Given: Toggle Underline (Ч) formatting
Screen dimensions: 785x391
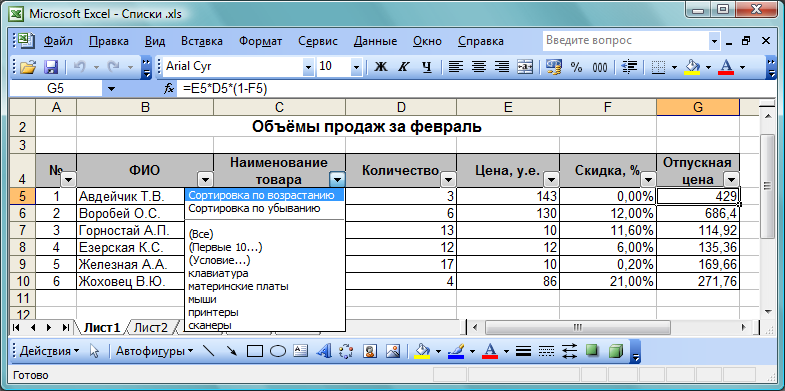Looking at the screenshot, I should click(427, 67).
